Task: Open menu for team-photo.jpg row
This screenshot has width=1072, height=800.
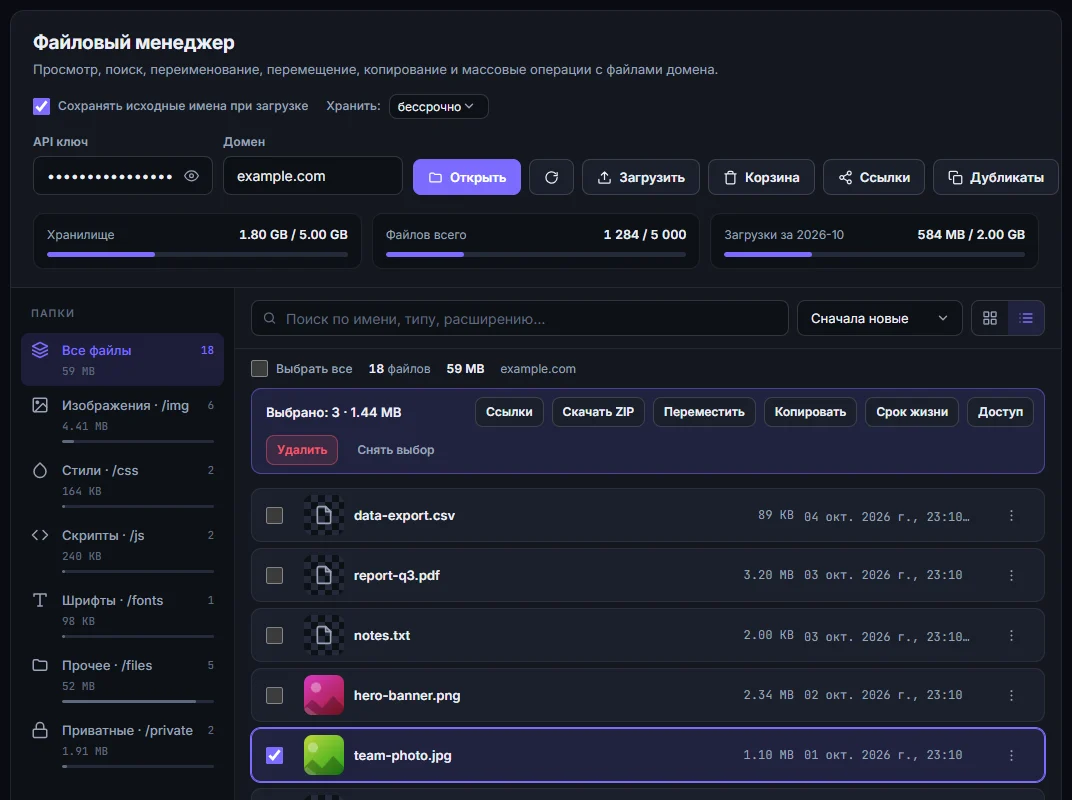Action: point(1011,756)
